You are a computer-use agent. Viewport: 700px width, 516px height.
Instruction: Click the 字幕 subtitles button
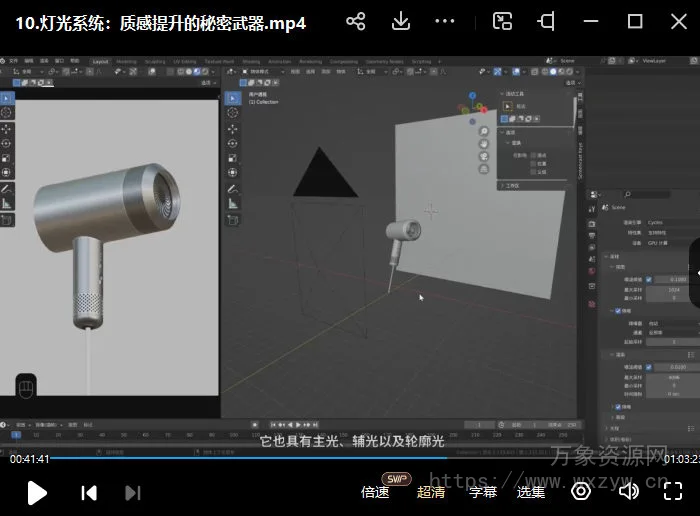pos(482,491)
